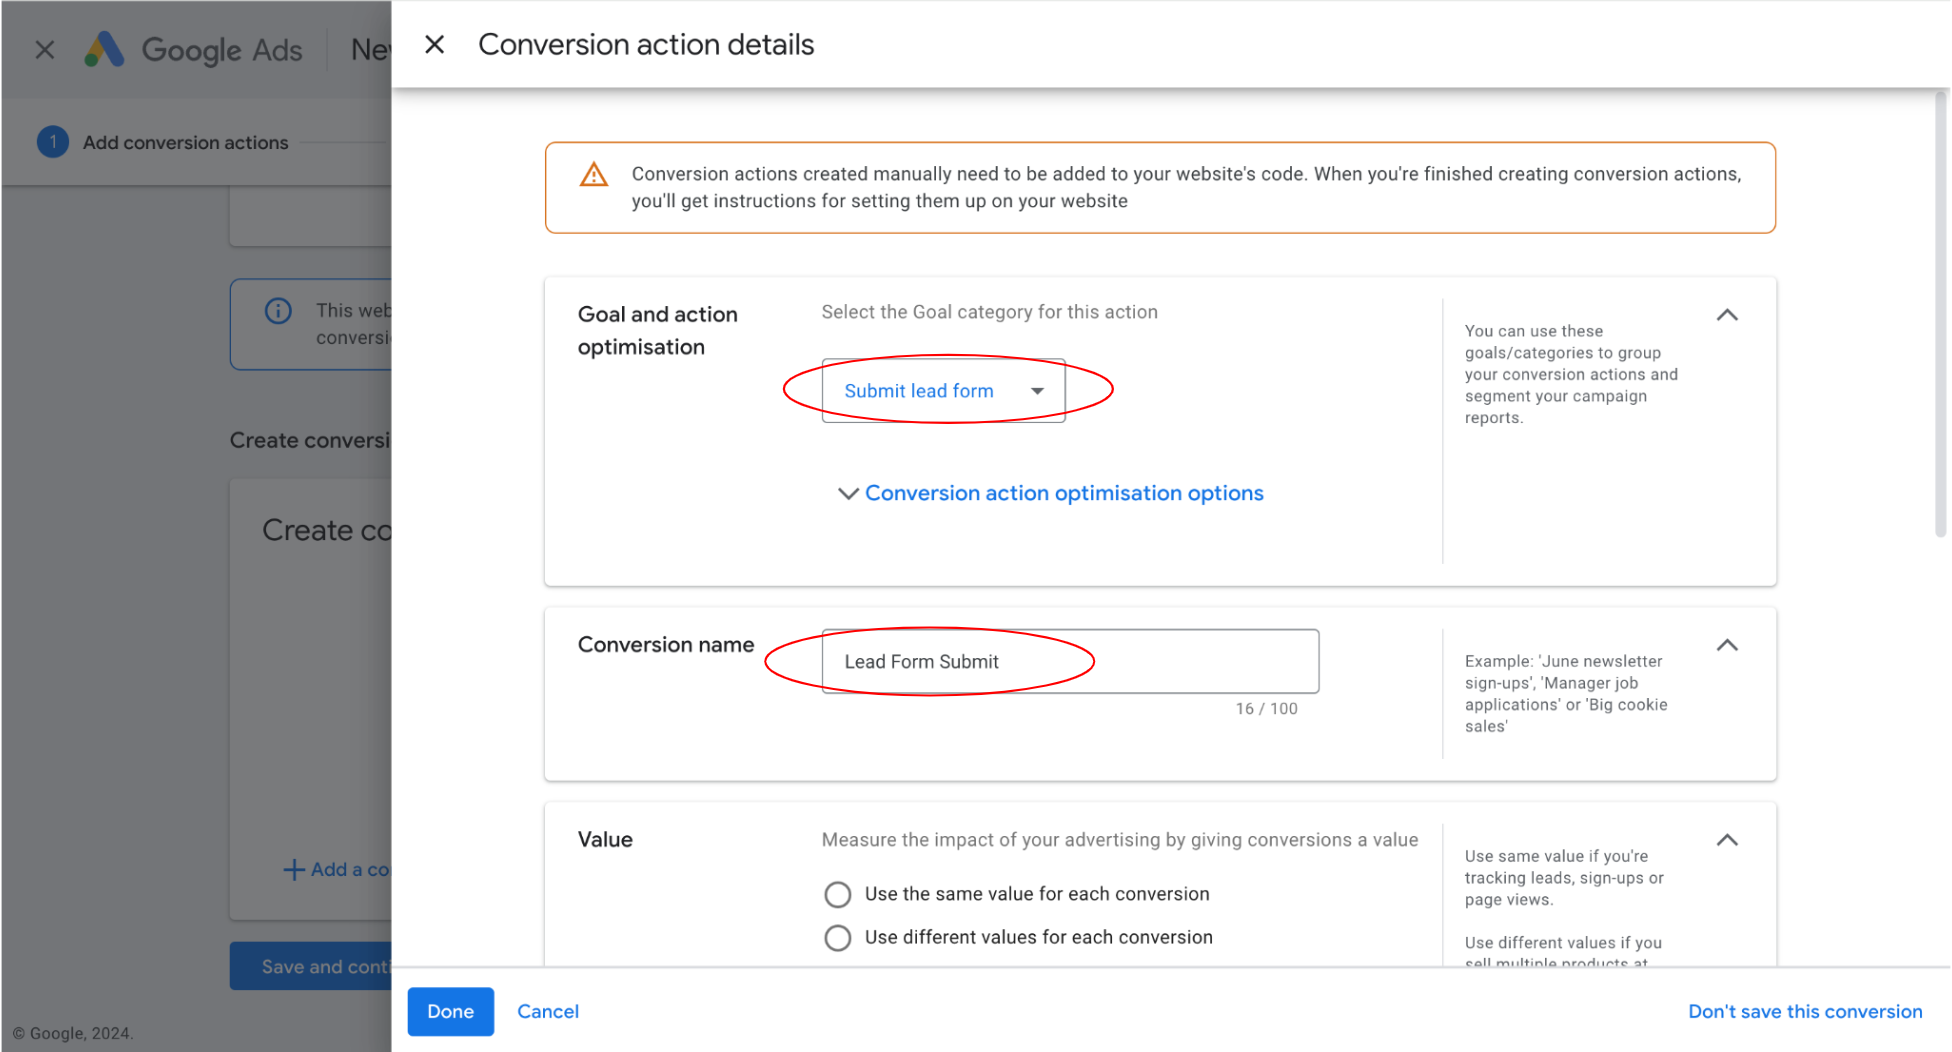Click the step 1 circle indicator
Screen dimensions: 1952x1052
tap(53, 142)
